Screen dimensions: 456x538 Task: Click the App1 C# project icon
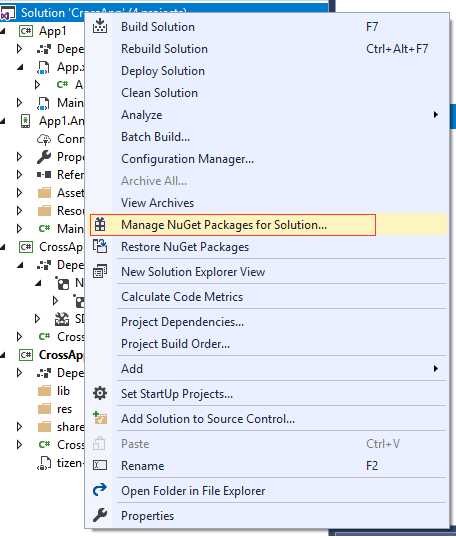(x=26, y=31)
